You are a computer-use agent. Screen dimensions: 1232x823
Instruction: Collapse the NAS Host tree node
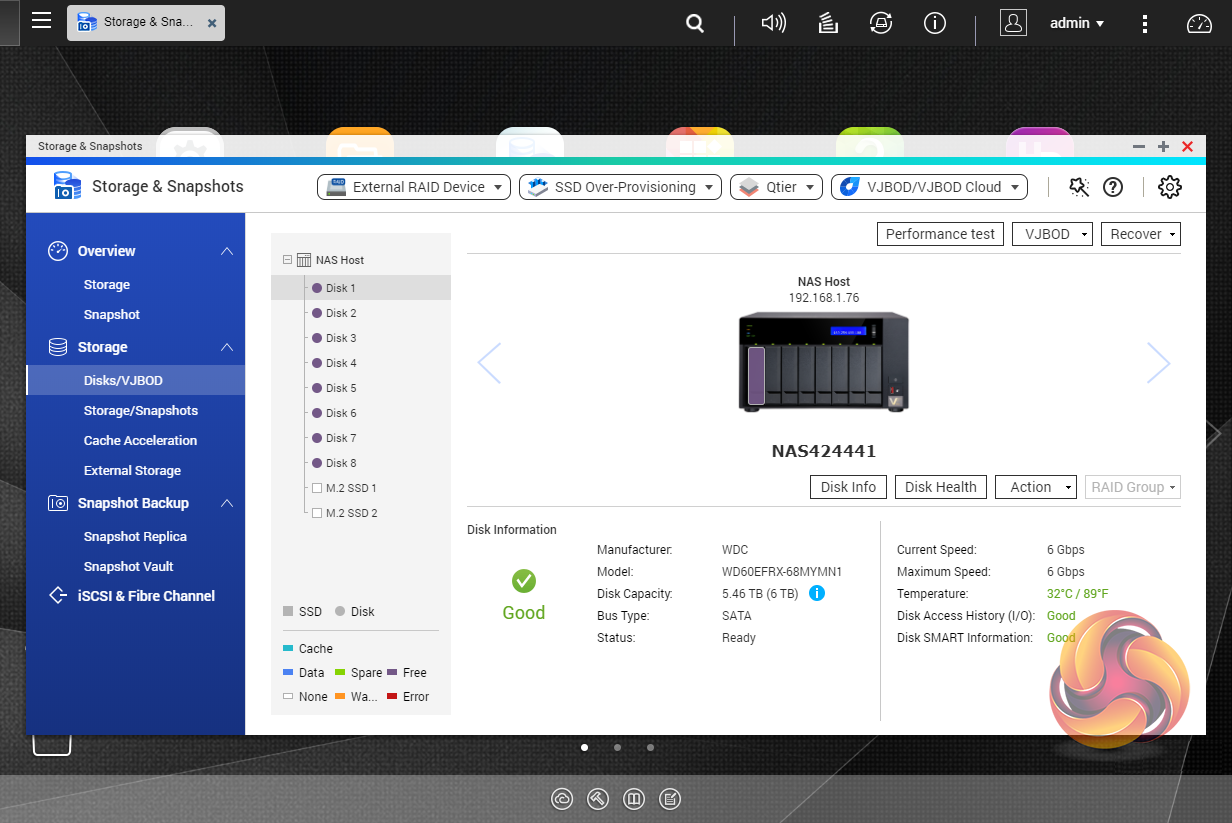pos(287,260)
